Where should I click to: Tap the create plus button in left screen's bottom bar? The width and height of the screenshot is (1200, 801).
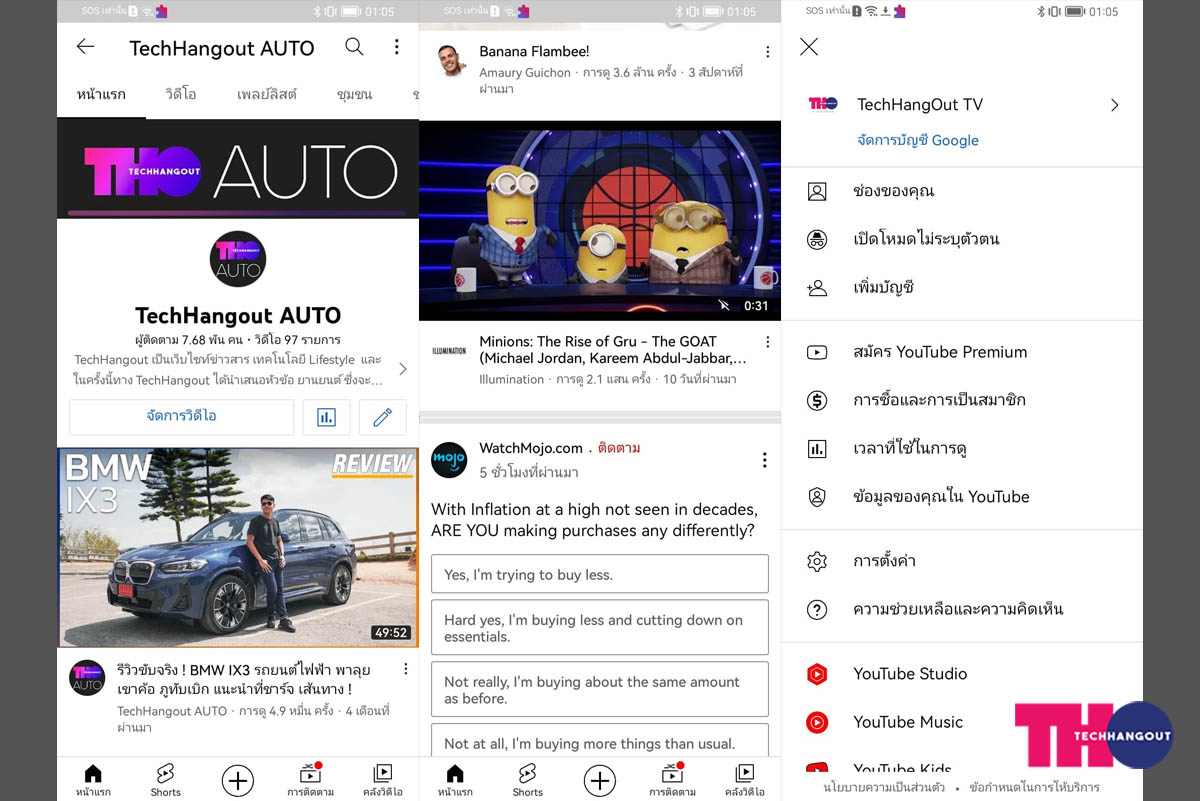(238, 780)
